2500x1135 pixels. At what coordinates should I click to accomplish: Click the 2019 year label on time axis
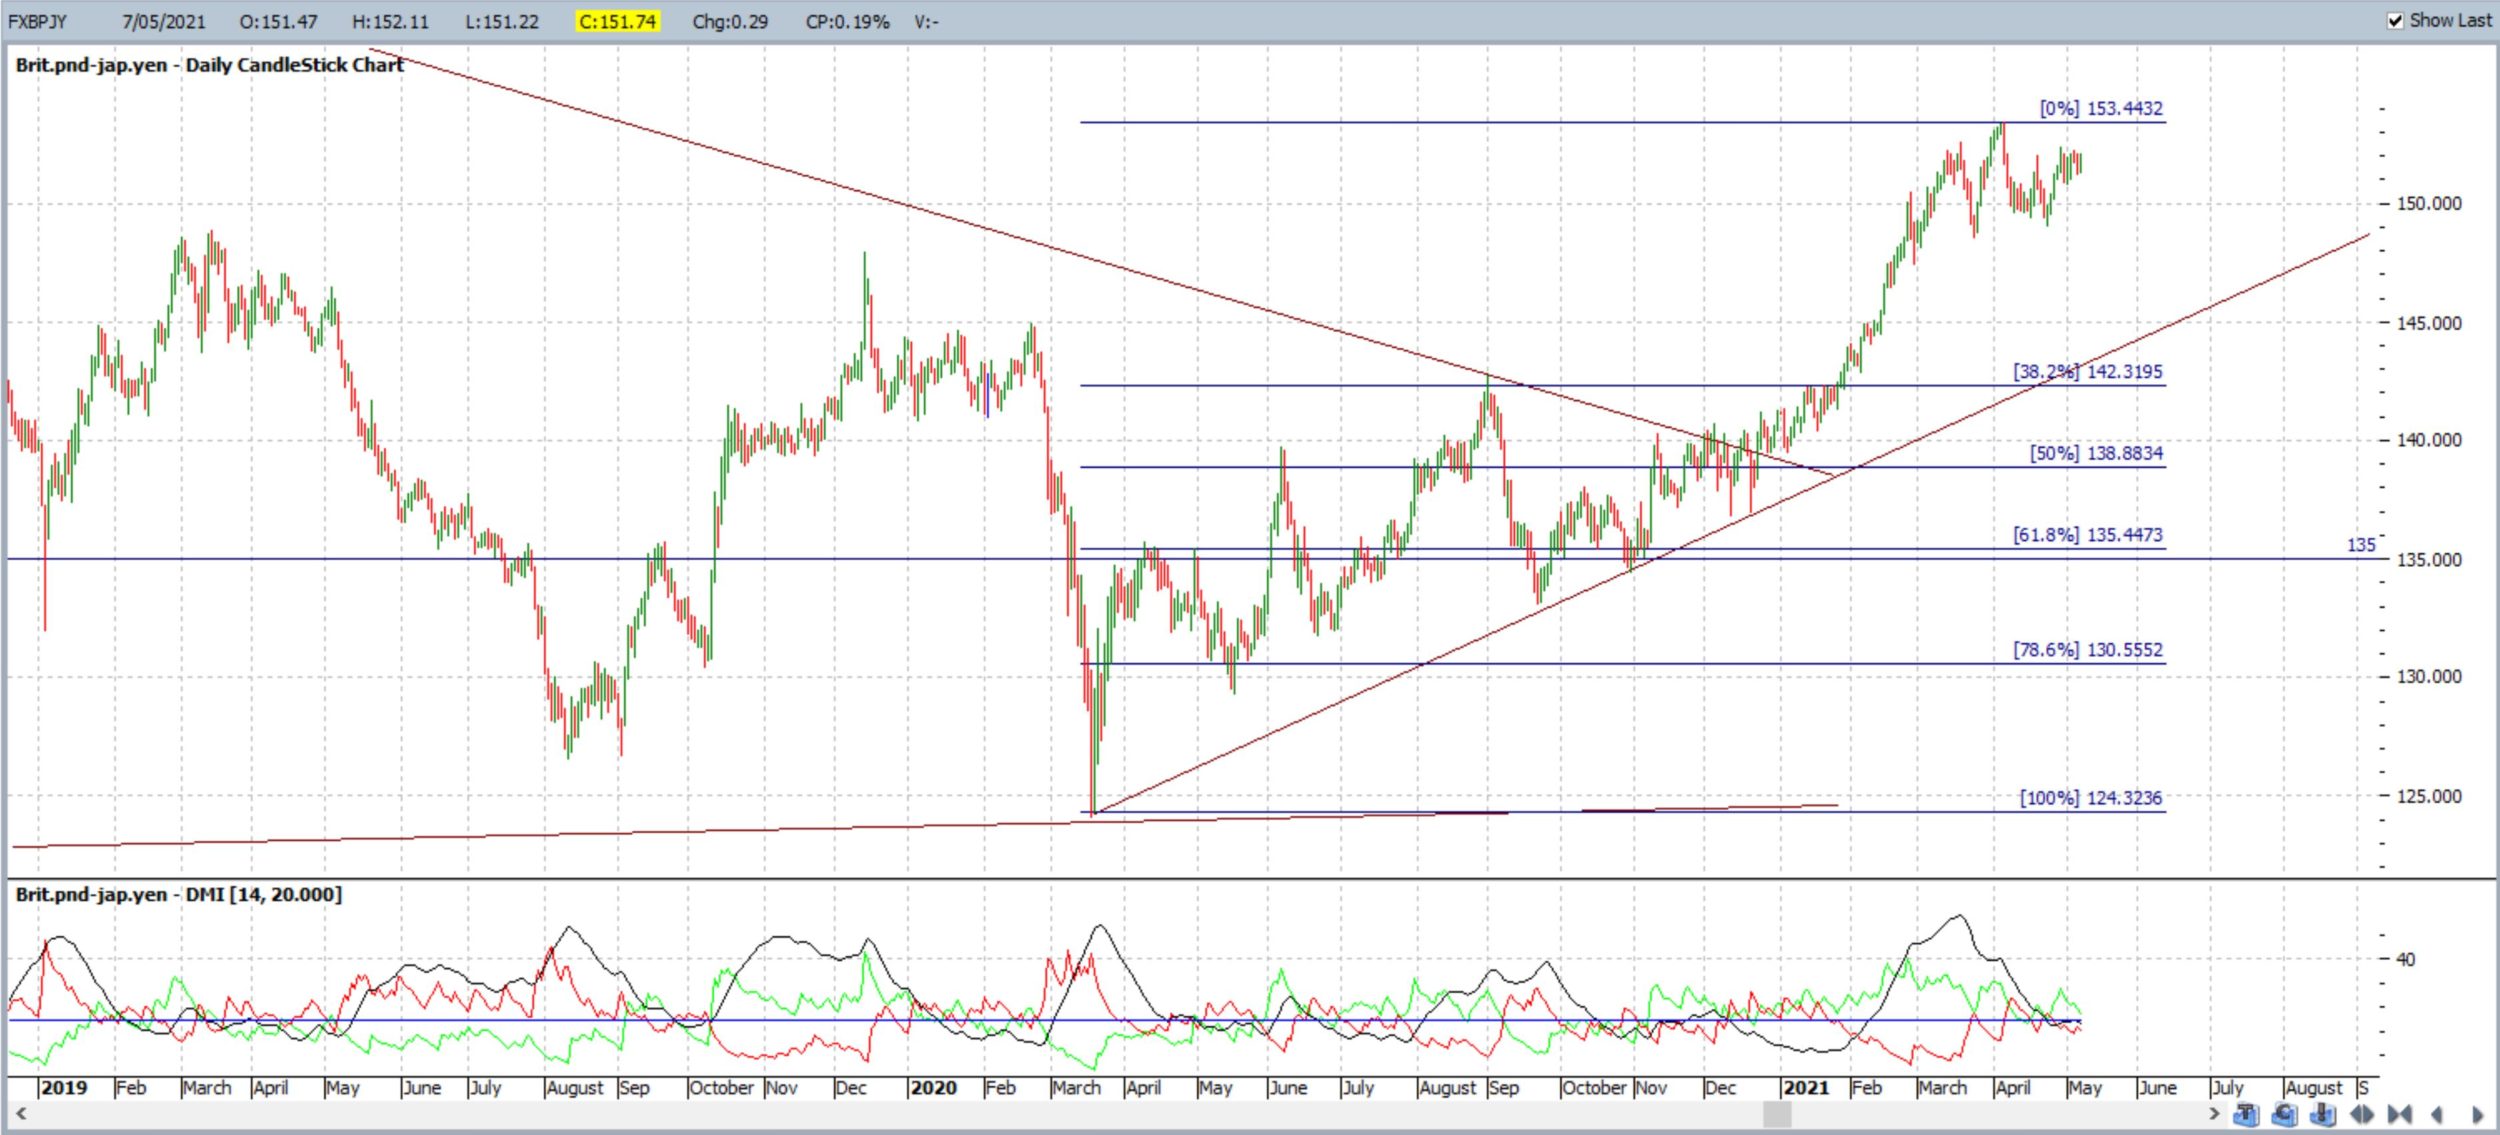(65, 1087)
